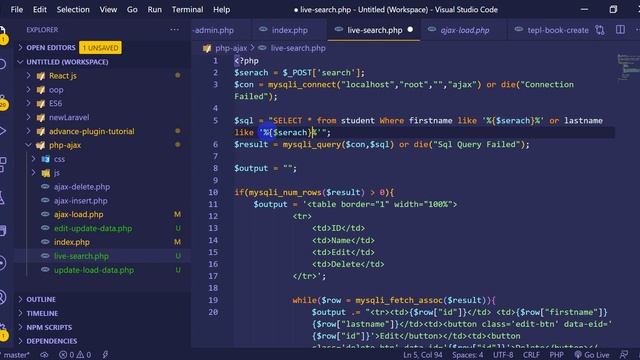Change indentation via Spaces: 4
The width and height of the screenshot is (640, 360).
click(x=467, y=355)
